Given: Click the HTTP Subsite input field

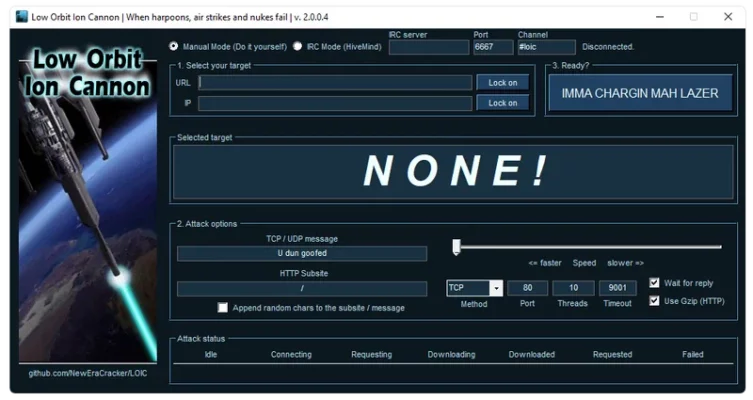Looking at the screenshot, I should coord(302,289).
